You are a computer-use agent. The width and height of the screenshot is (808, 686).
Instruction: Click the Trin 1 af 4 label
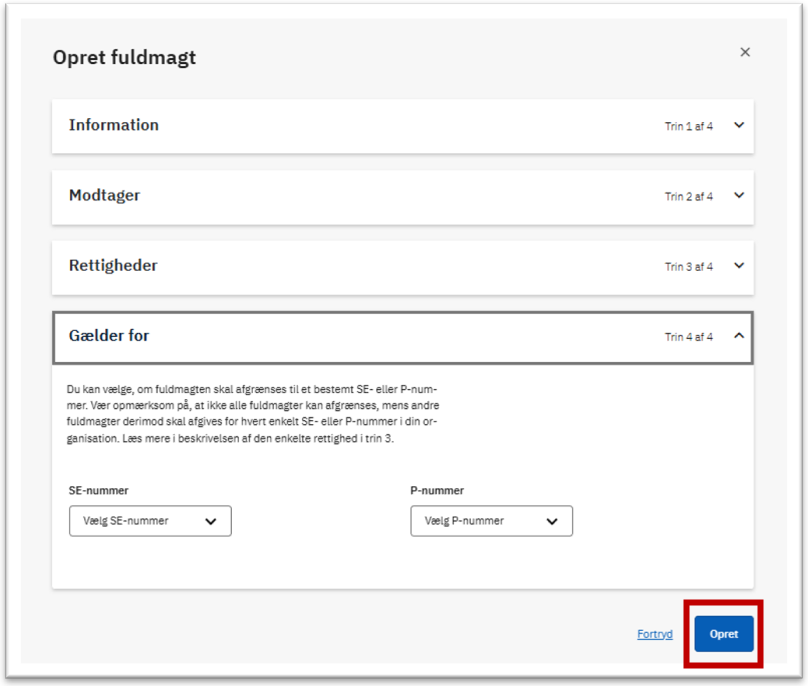688,126
